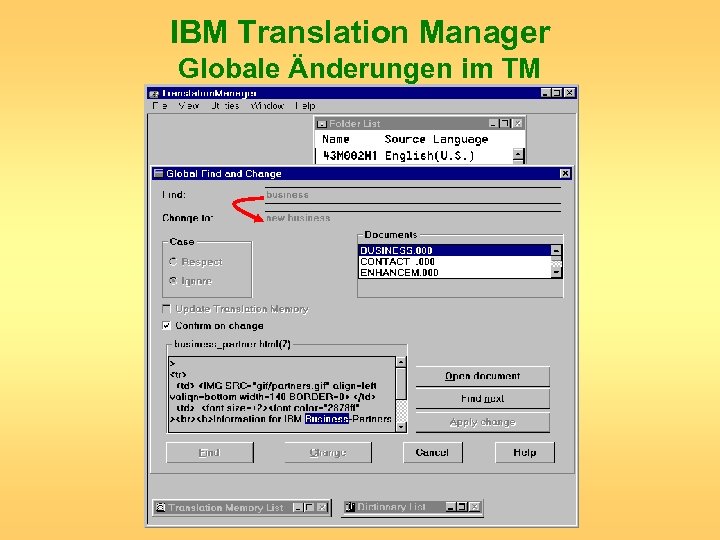The width and height of the screenshot is (720, 540).
Task: Click highlighted word Business in preview
Action: pos(327,419)
